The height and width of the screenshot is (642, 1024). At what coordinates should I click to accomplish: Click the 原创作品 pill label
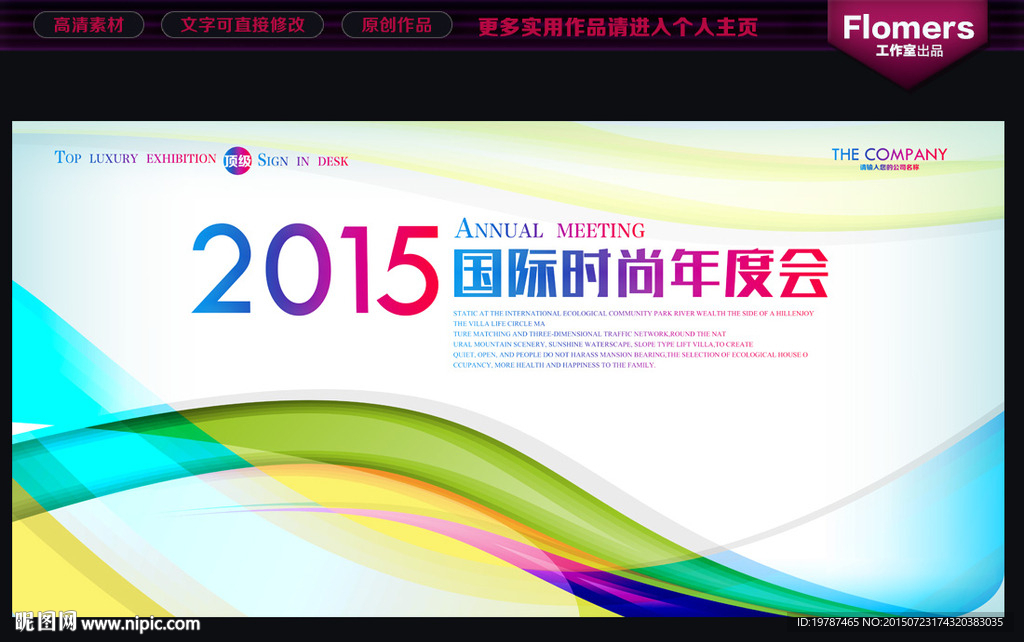click(396, 25)
